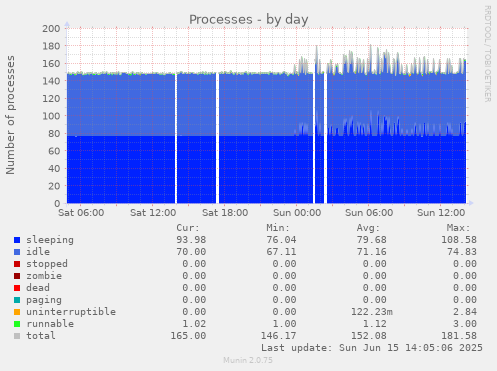Click the 'Sat 06:00' x-axis label
The width and height of the screenshot is (497, 371).
[81, 213]
